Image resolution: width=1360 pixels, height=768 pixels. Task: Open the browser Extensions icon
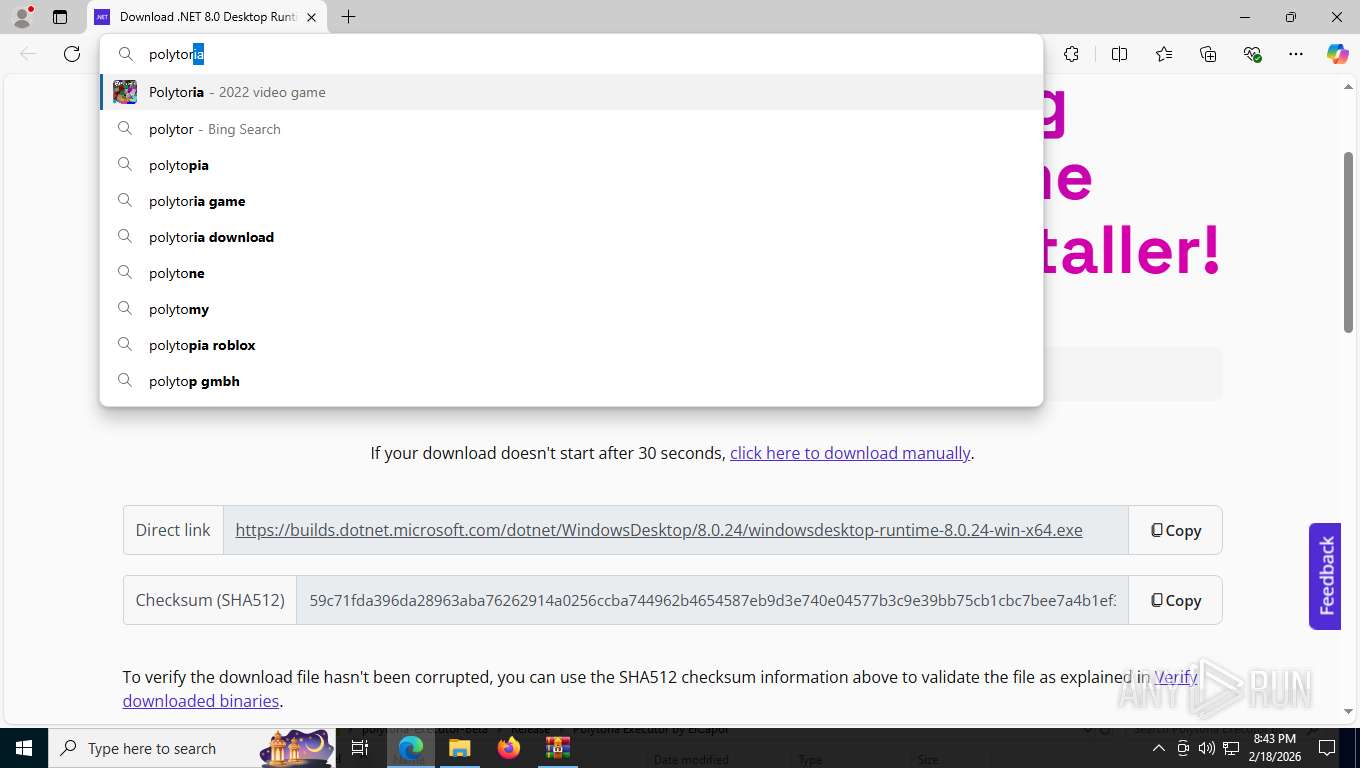tap(1071, 54)
